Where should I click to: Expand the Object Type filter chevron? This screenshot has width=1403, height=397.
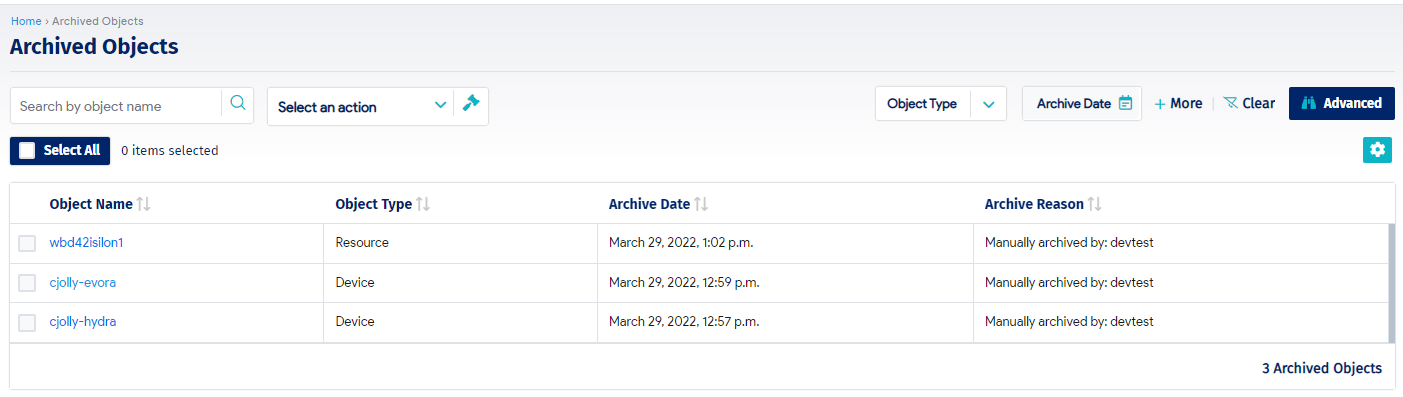pyautogui.click(x=988, y=103)
